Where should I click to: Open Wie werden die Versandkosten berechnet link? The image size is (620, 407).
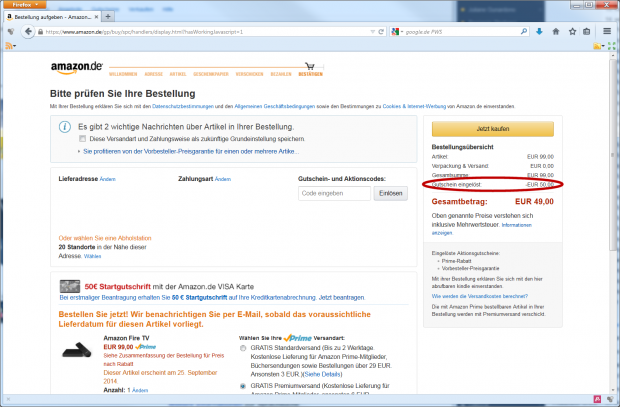click(x=480, y=296)
